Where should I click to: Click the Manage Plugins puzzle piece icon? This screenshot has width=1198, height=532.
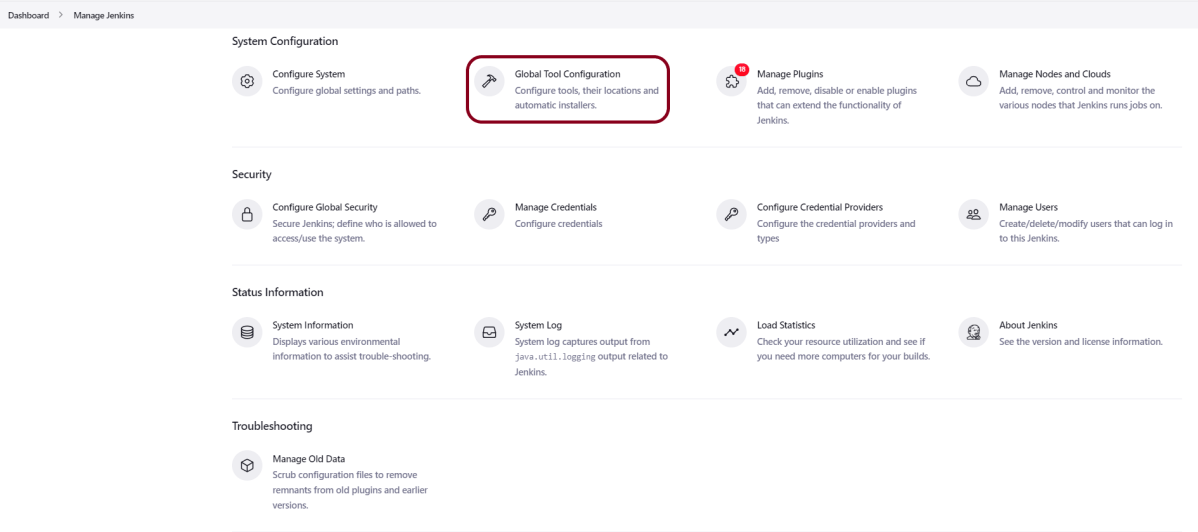tap(731, 83)
